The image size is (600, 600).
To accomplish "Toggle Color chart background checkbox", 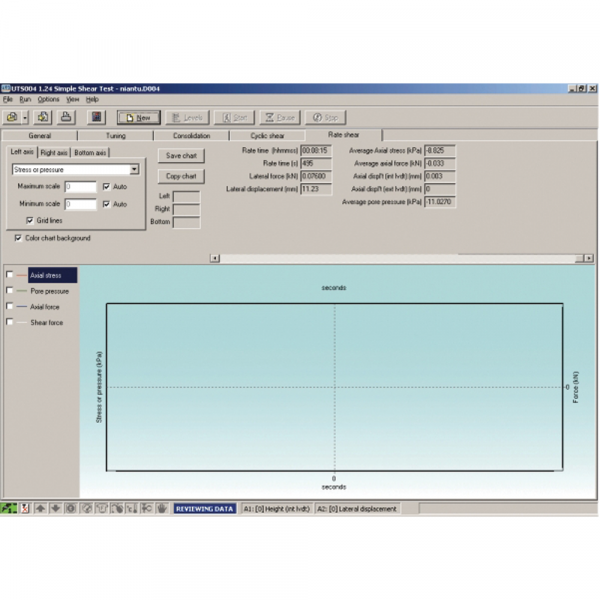I will click(x=19, y=238).
